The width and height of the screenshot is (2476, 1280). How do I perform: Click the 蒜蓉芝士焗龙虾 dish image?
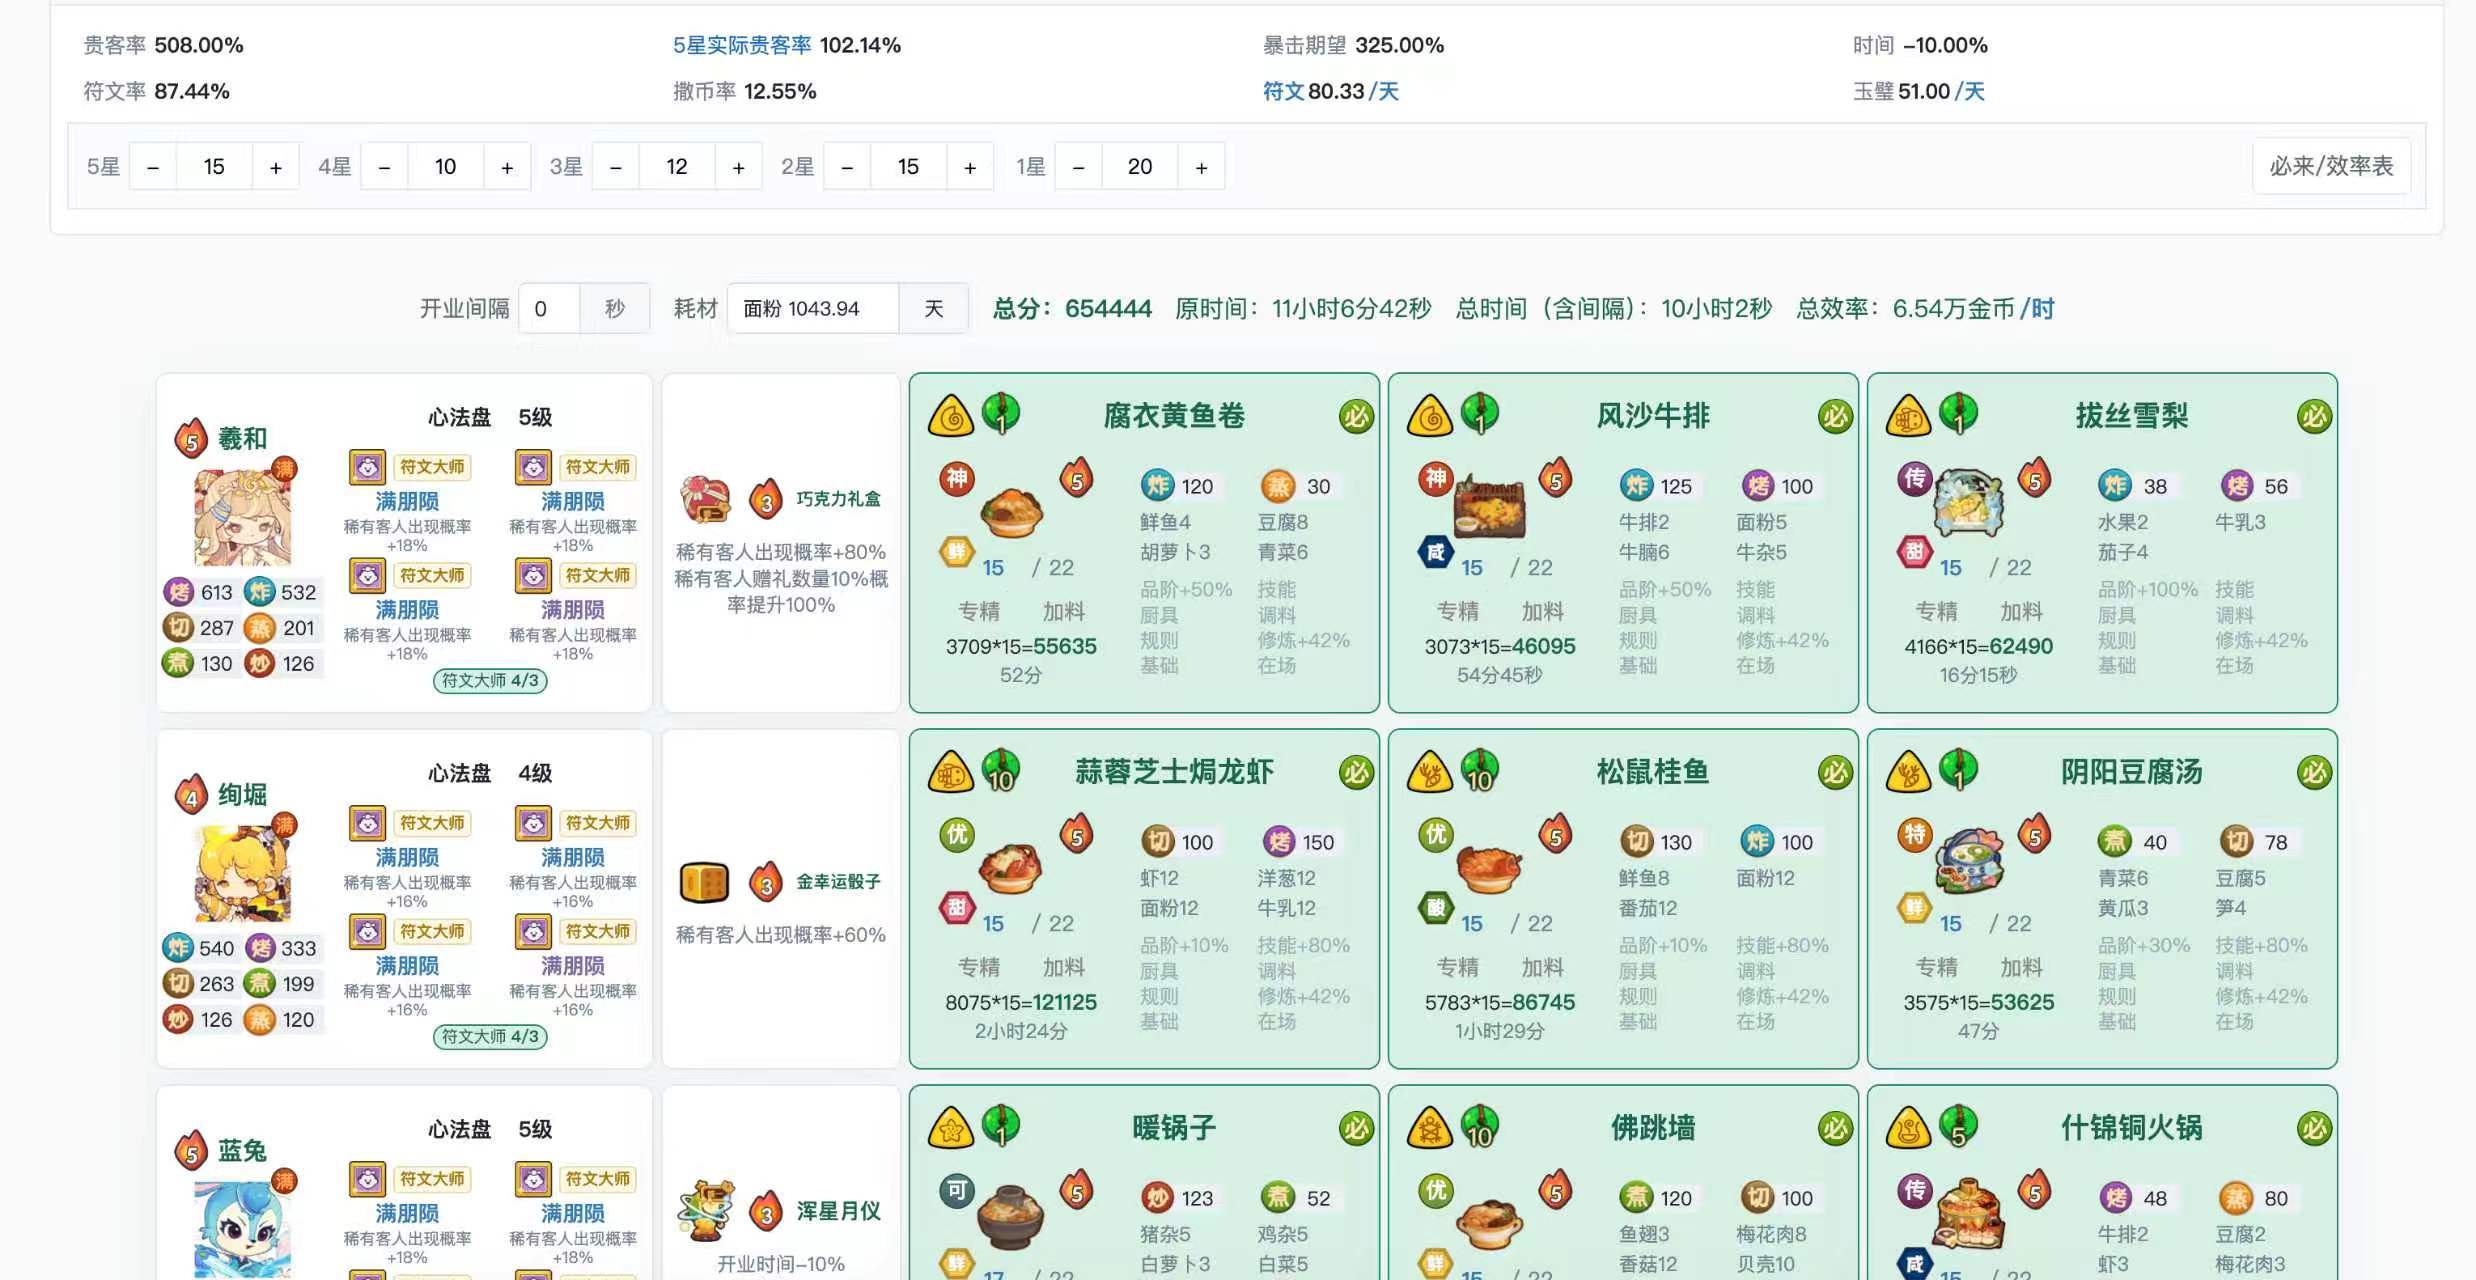[x=1010, y=868]
